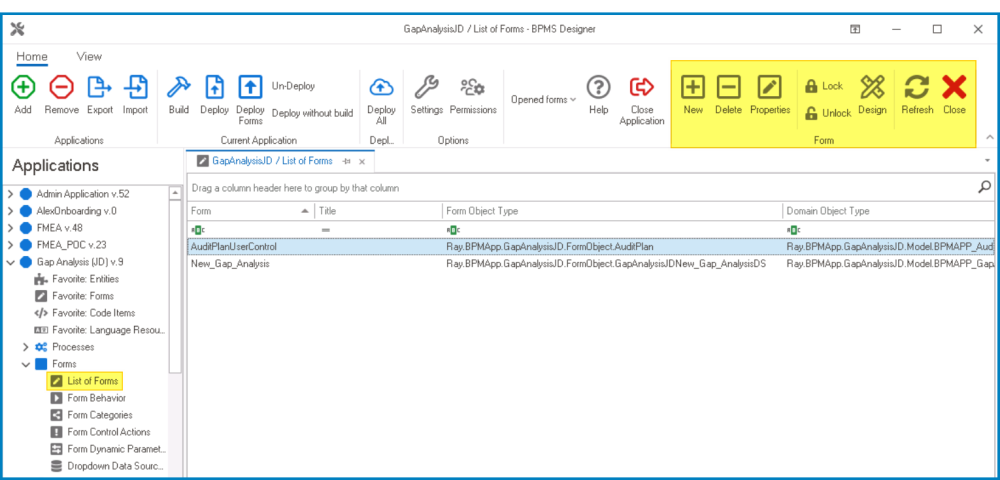Click the Form column filter cell

tap(251, 229)
